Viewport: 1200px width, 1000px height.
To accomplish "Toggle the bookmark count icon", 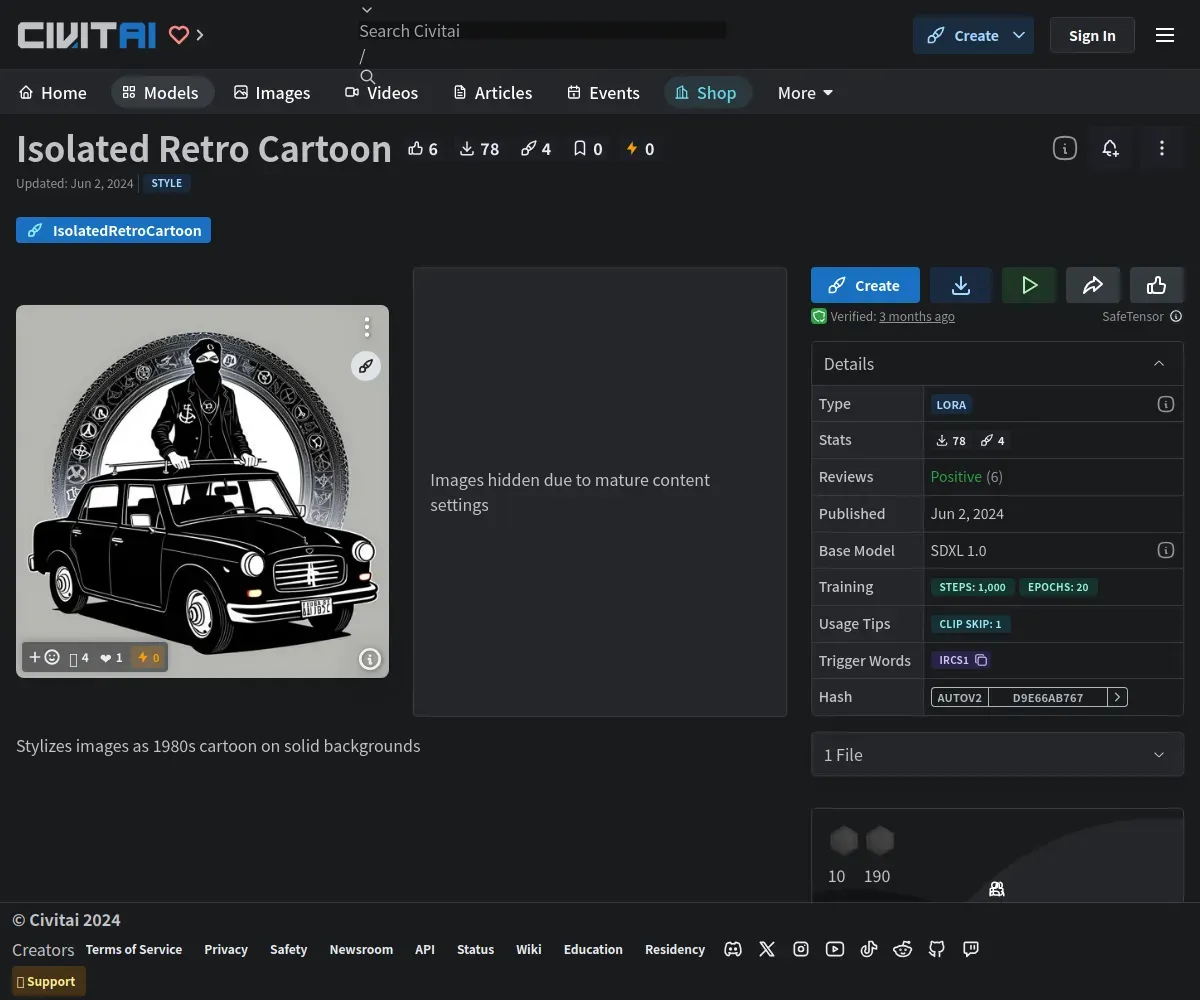I will pyautogui.click(x=587, y=149).
